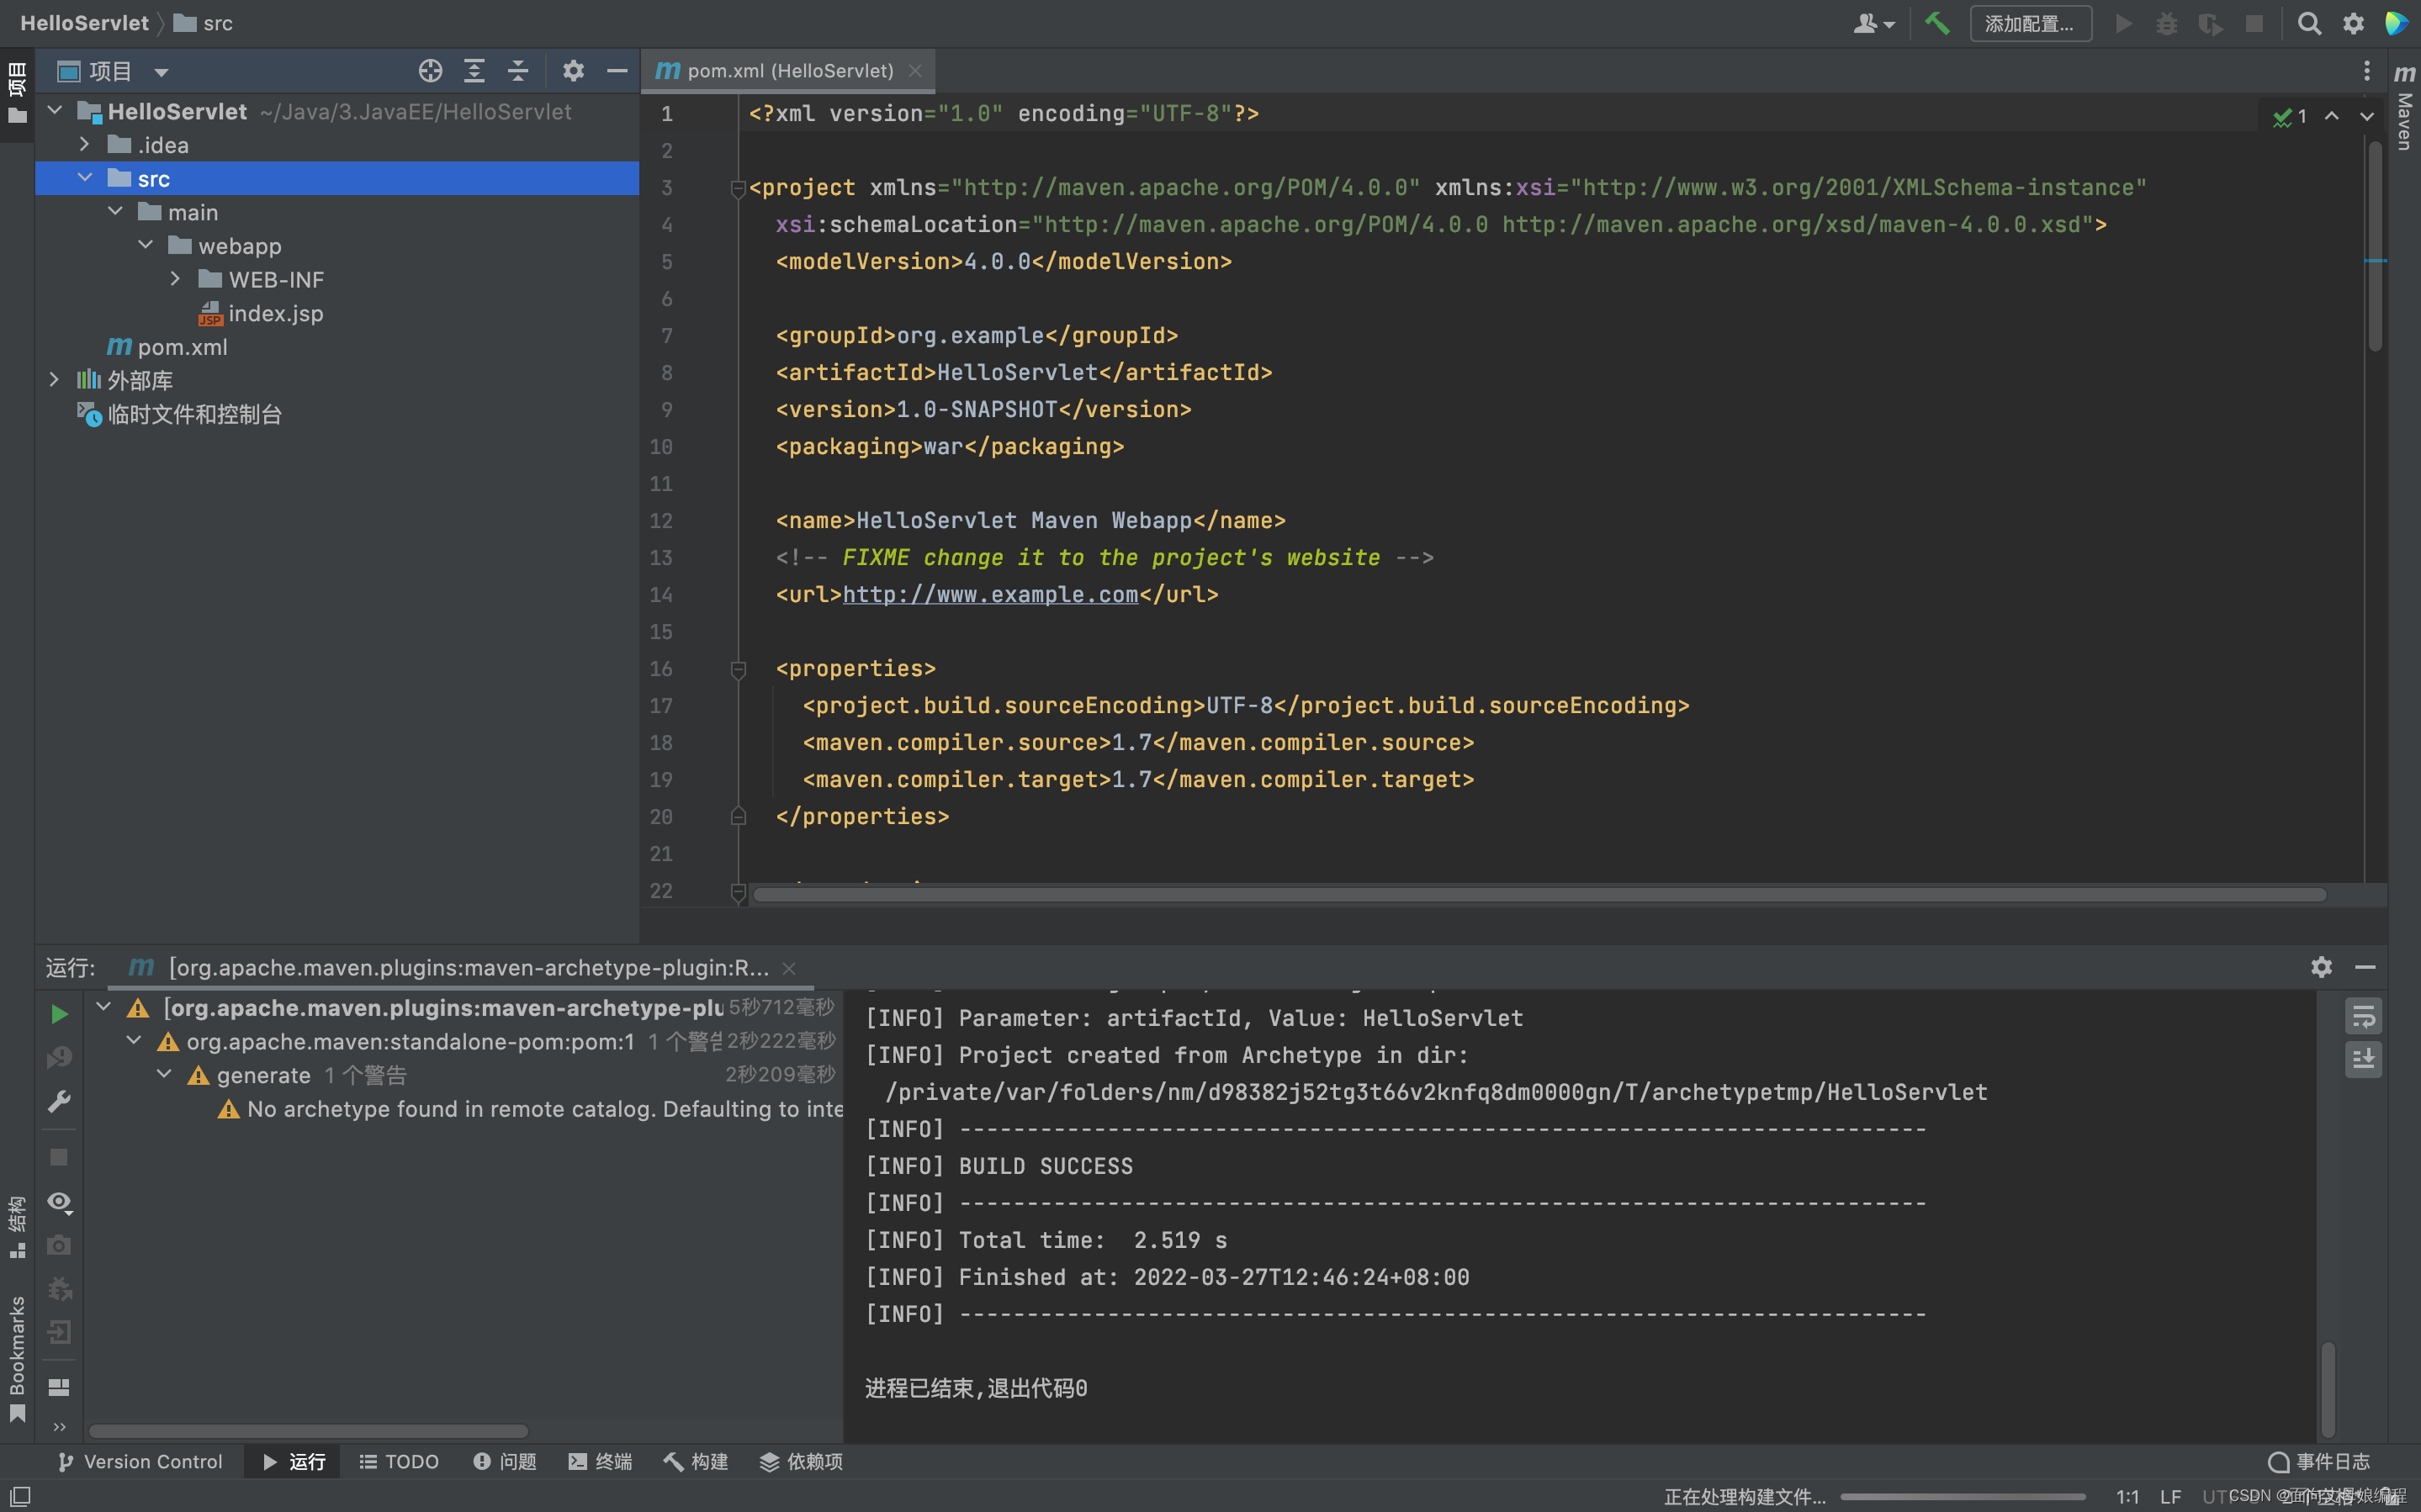Open the Bookmarks side tool window
Viewport: 2421px width, 1512px height.
click(17, 1358)
